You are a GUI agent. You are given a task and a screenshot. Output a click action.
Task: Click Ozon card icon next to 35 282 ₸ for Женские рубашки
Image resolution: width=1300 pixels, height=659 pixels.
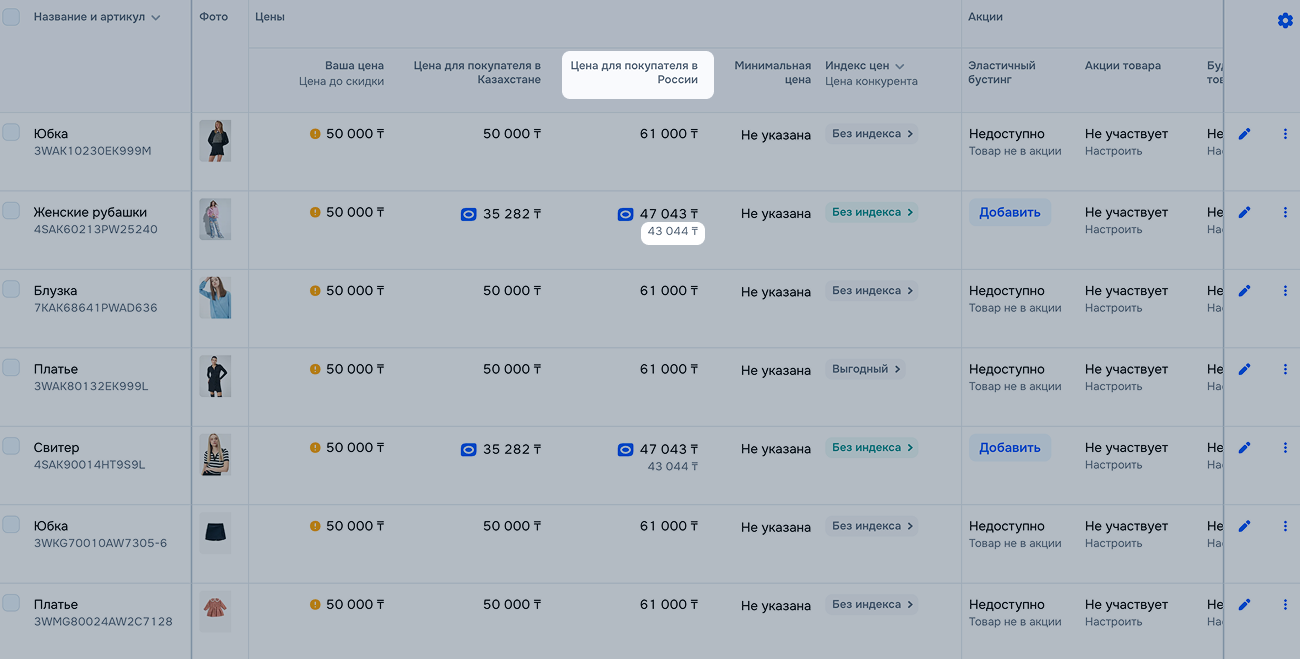pyautogui.click(x=468, y=214)
